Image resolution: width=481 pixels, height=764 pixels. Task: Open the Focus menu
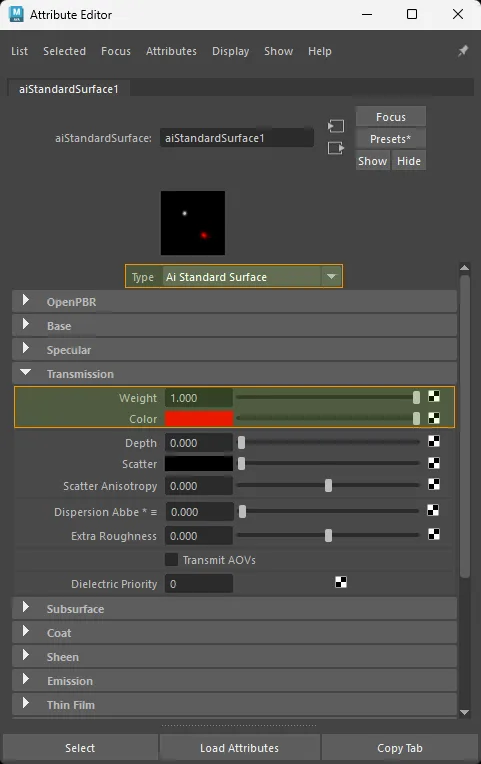(x=116, y=51)
